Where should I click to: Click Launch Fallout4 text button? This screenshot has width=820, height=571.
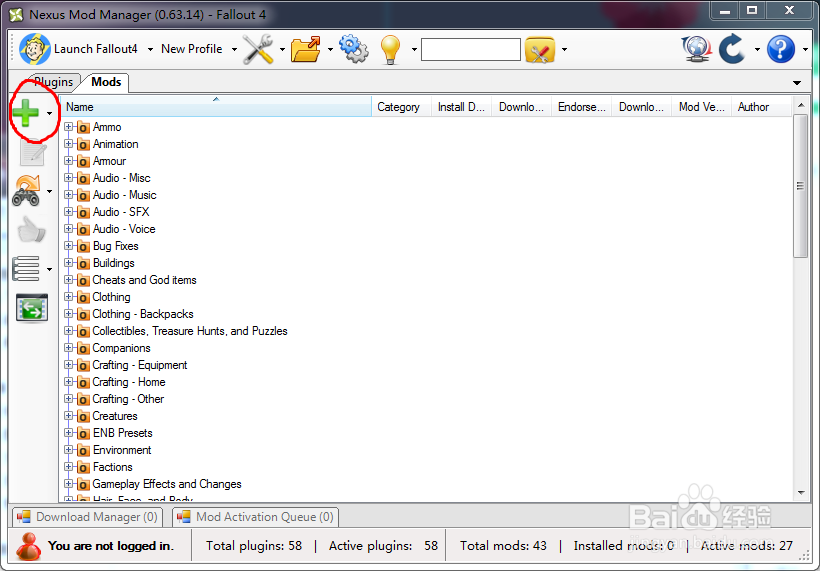(96, 49)
